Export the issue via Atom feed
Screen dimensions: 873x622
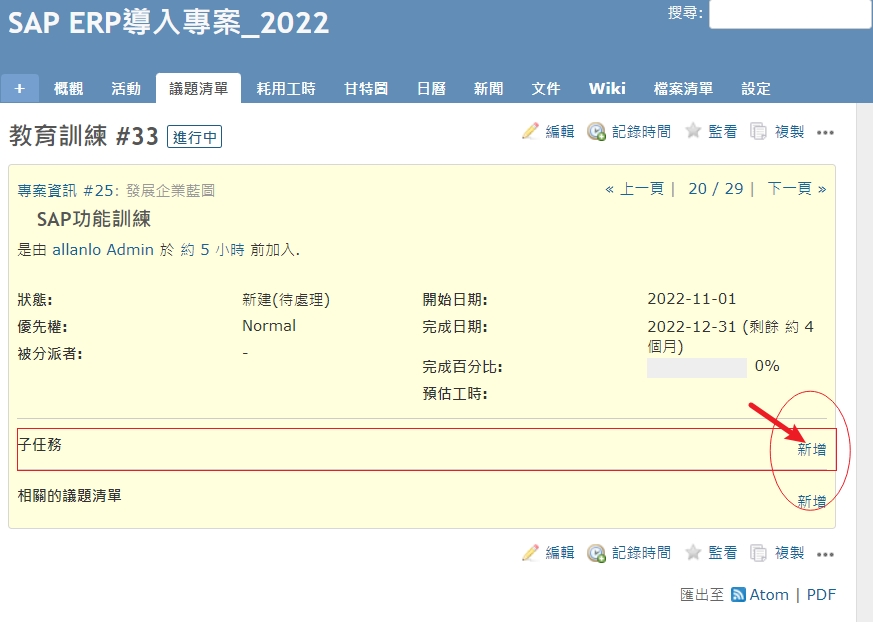click(x=760, y=595)
